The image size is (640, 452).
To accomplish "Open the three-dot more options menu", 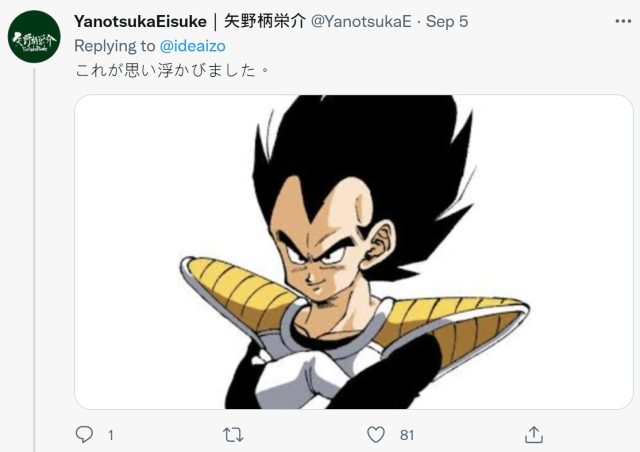I will tap(623, 21).
